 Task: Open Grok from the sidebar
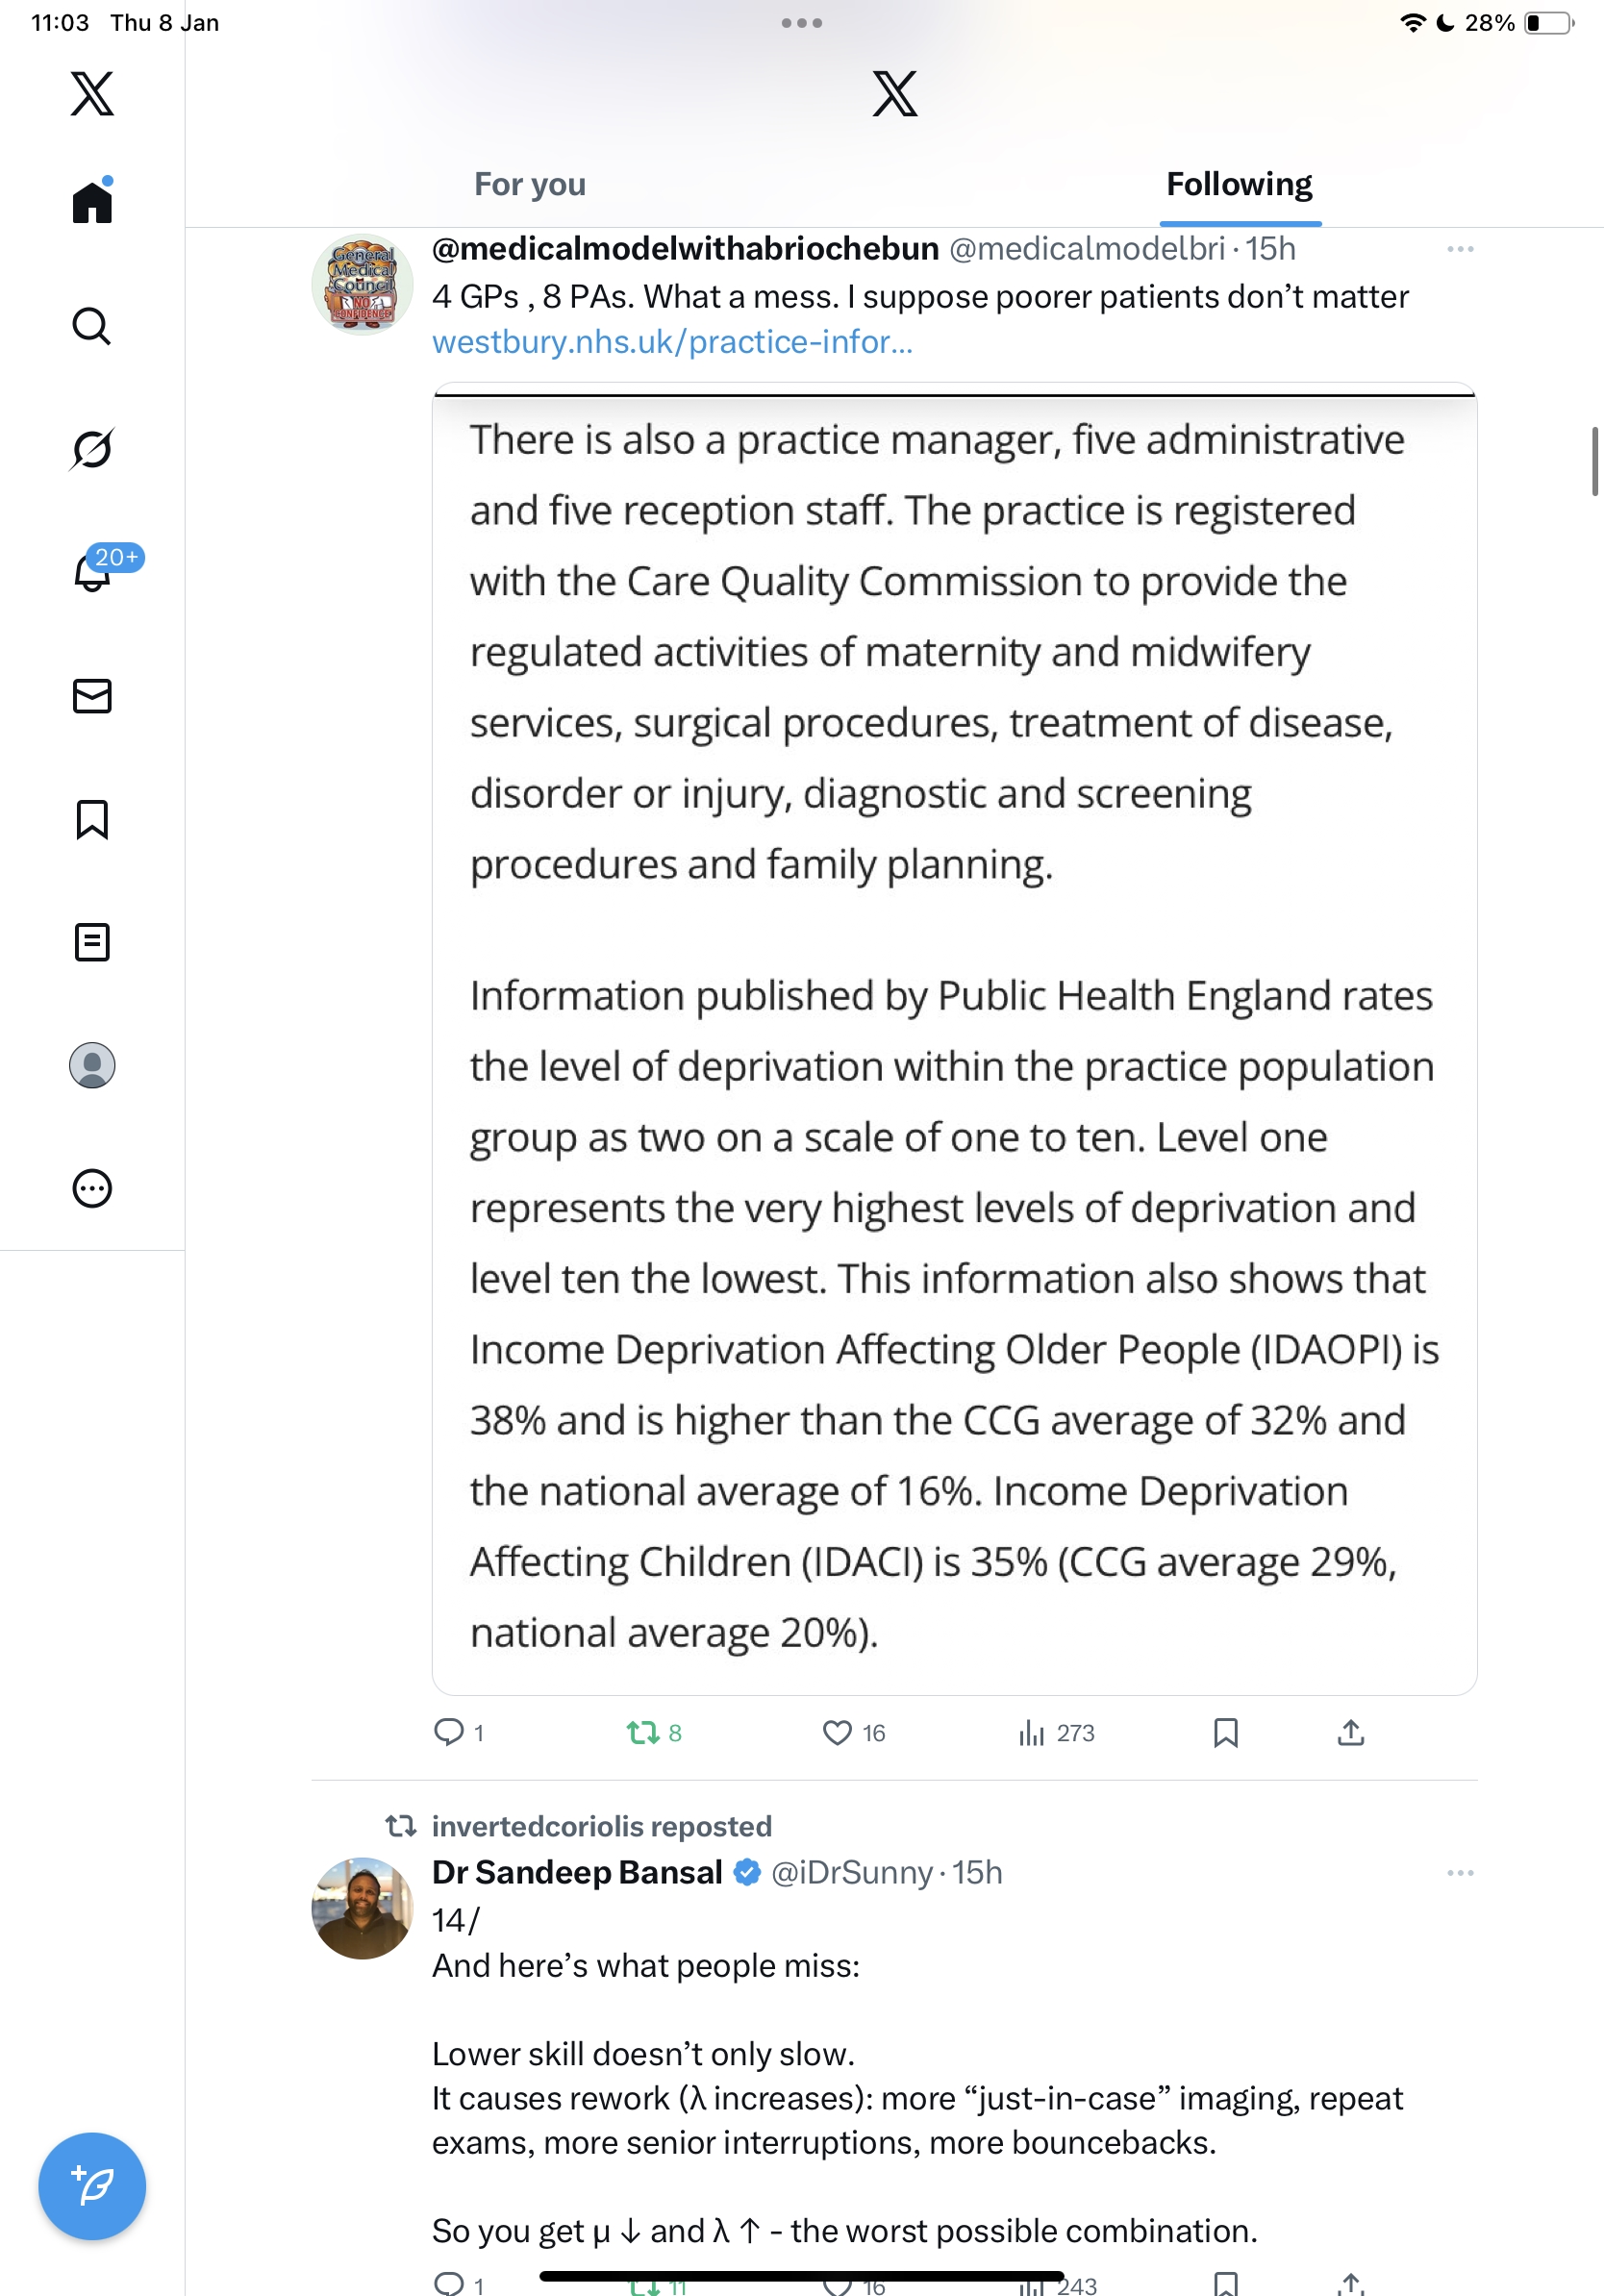point(92,449)
